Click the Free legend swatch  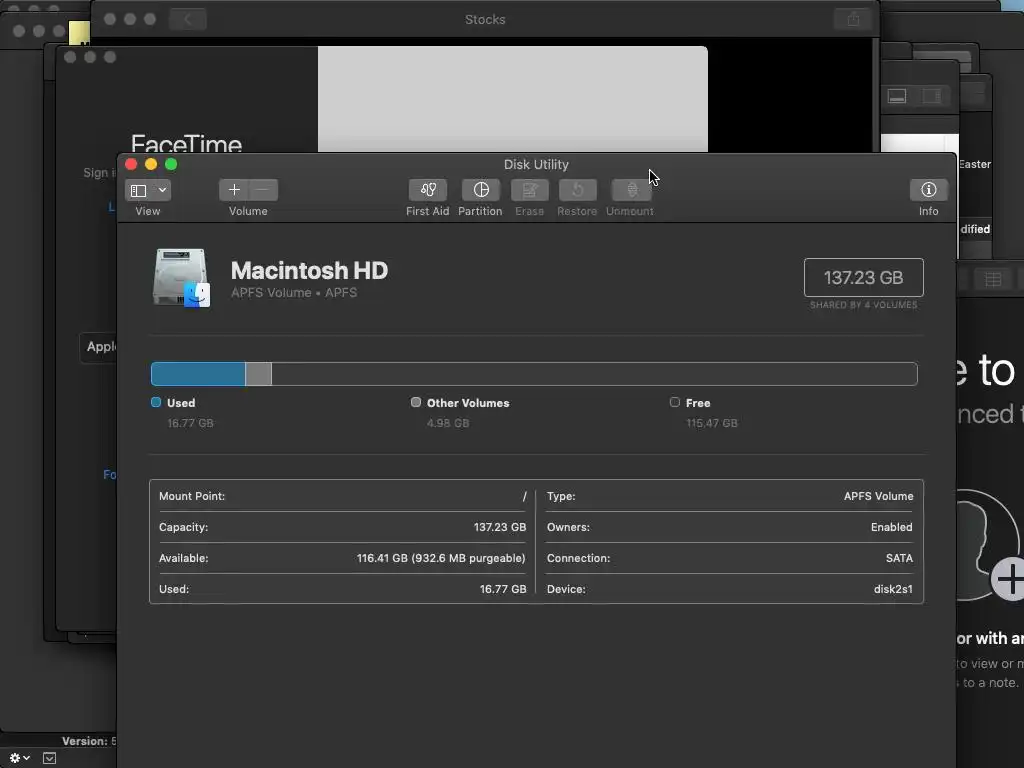(x=675, y=402)
